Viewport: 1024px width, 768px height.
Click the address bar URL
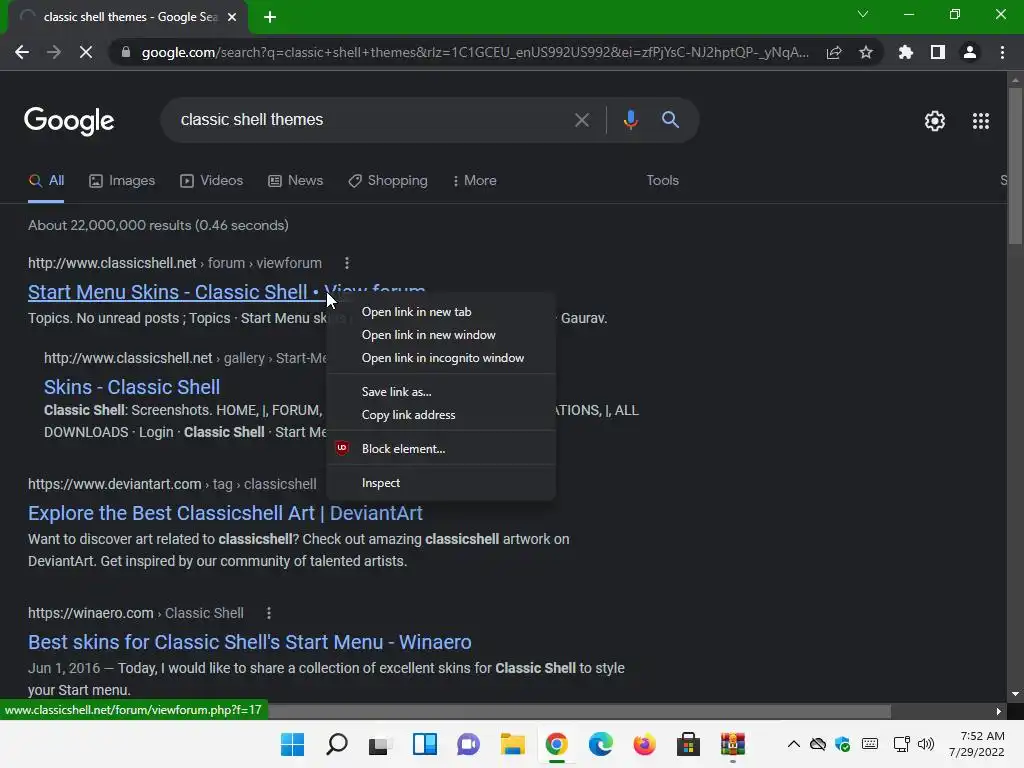pyautogui.click(x=475, y=52)
